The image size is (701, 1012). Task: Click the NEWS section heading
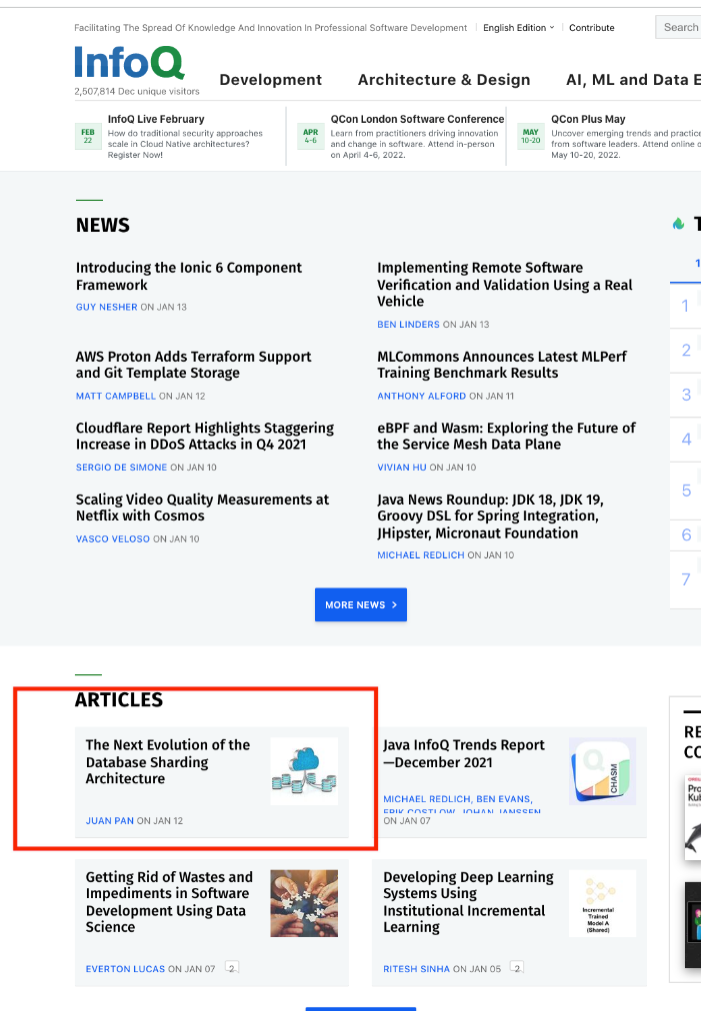pos(103,225)
